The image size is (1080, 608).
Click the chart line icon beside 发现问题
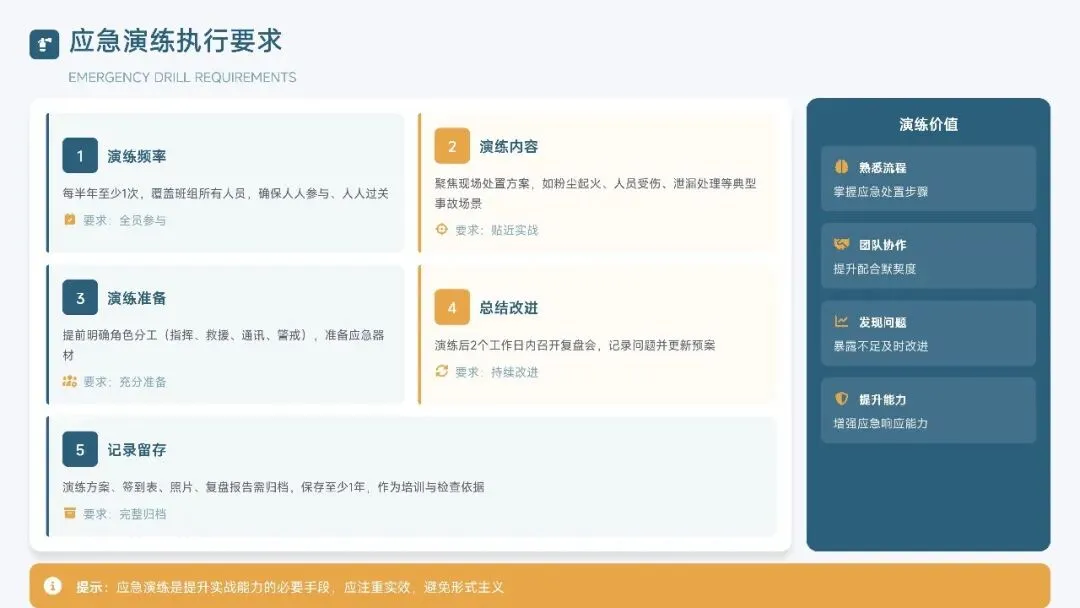841,321
